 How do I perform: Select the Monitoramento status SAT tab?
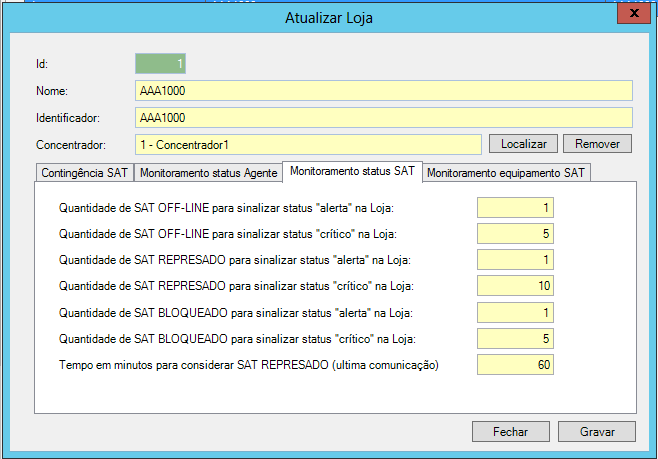(352, 171)
